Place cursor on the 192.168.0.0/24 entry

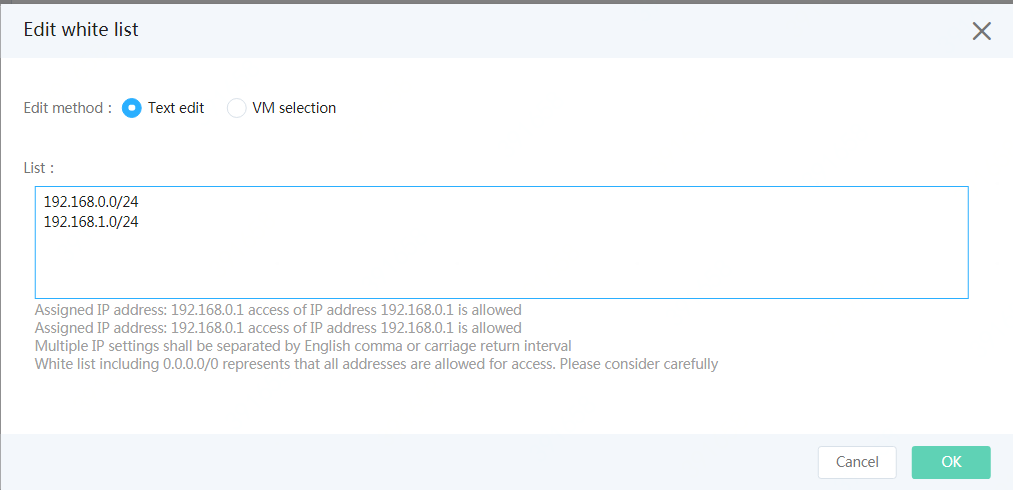pyautogui.click(x=90, y=202)
